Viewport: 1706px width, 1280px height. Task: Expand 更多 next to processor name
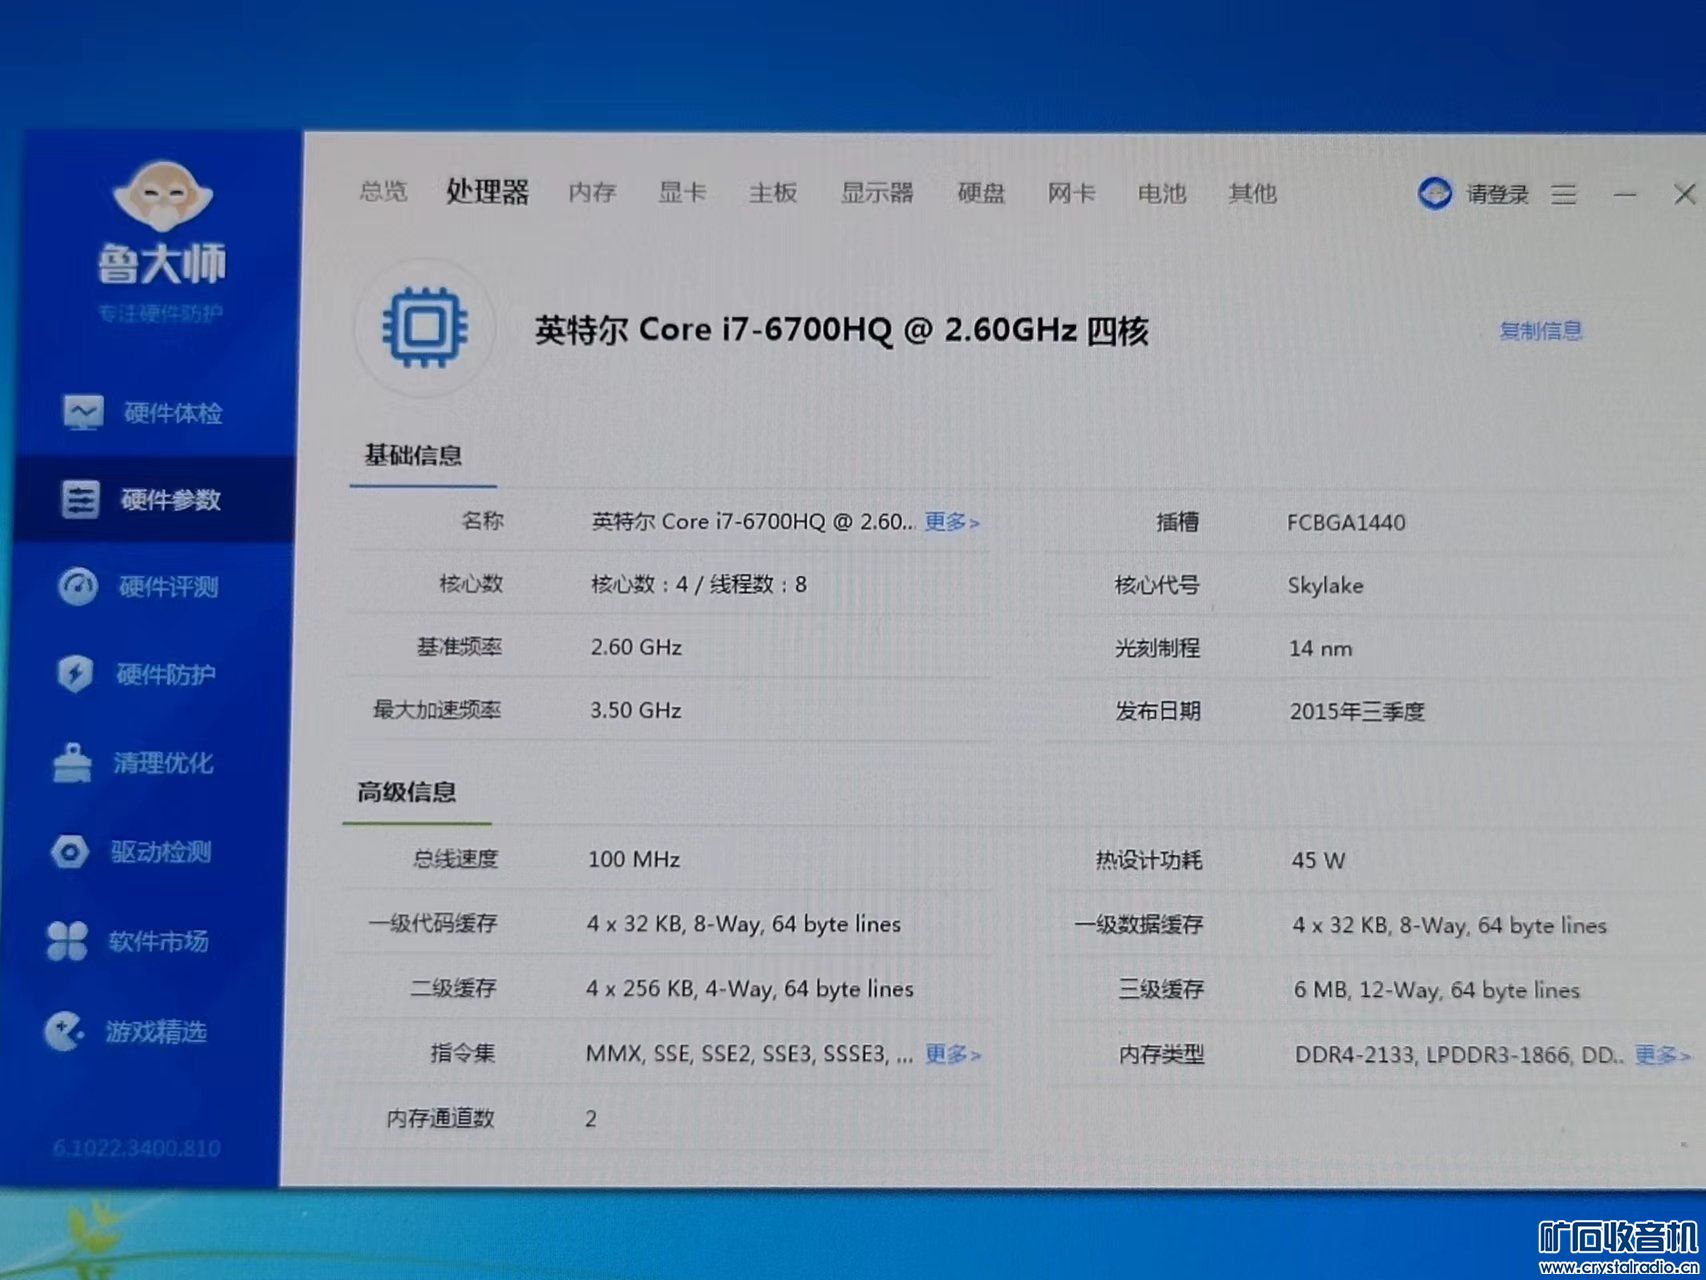(951, 522)
